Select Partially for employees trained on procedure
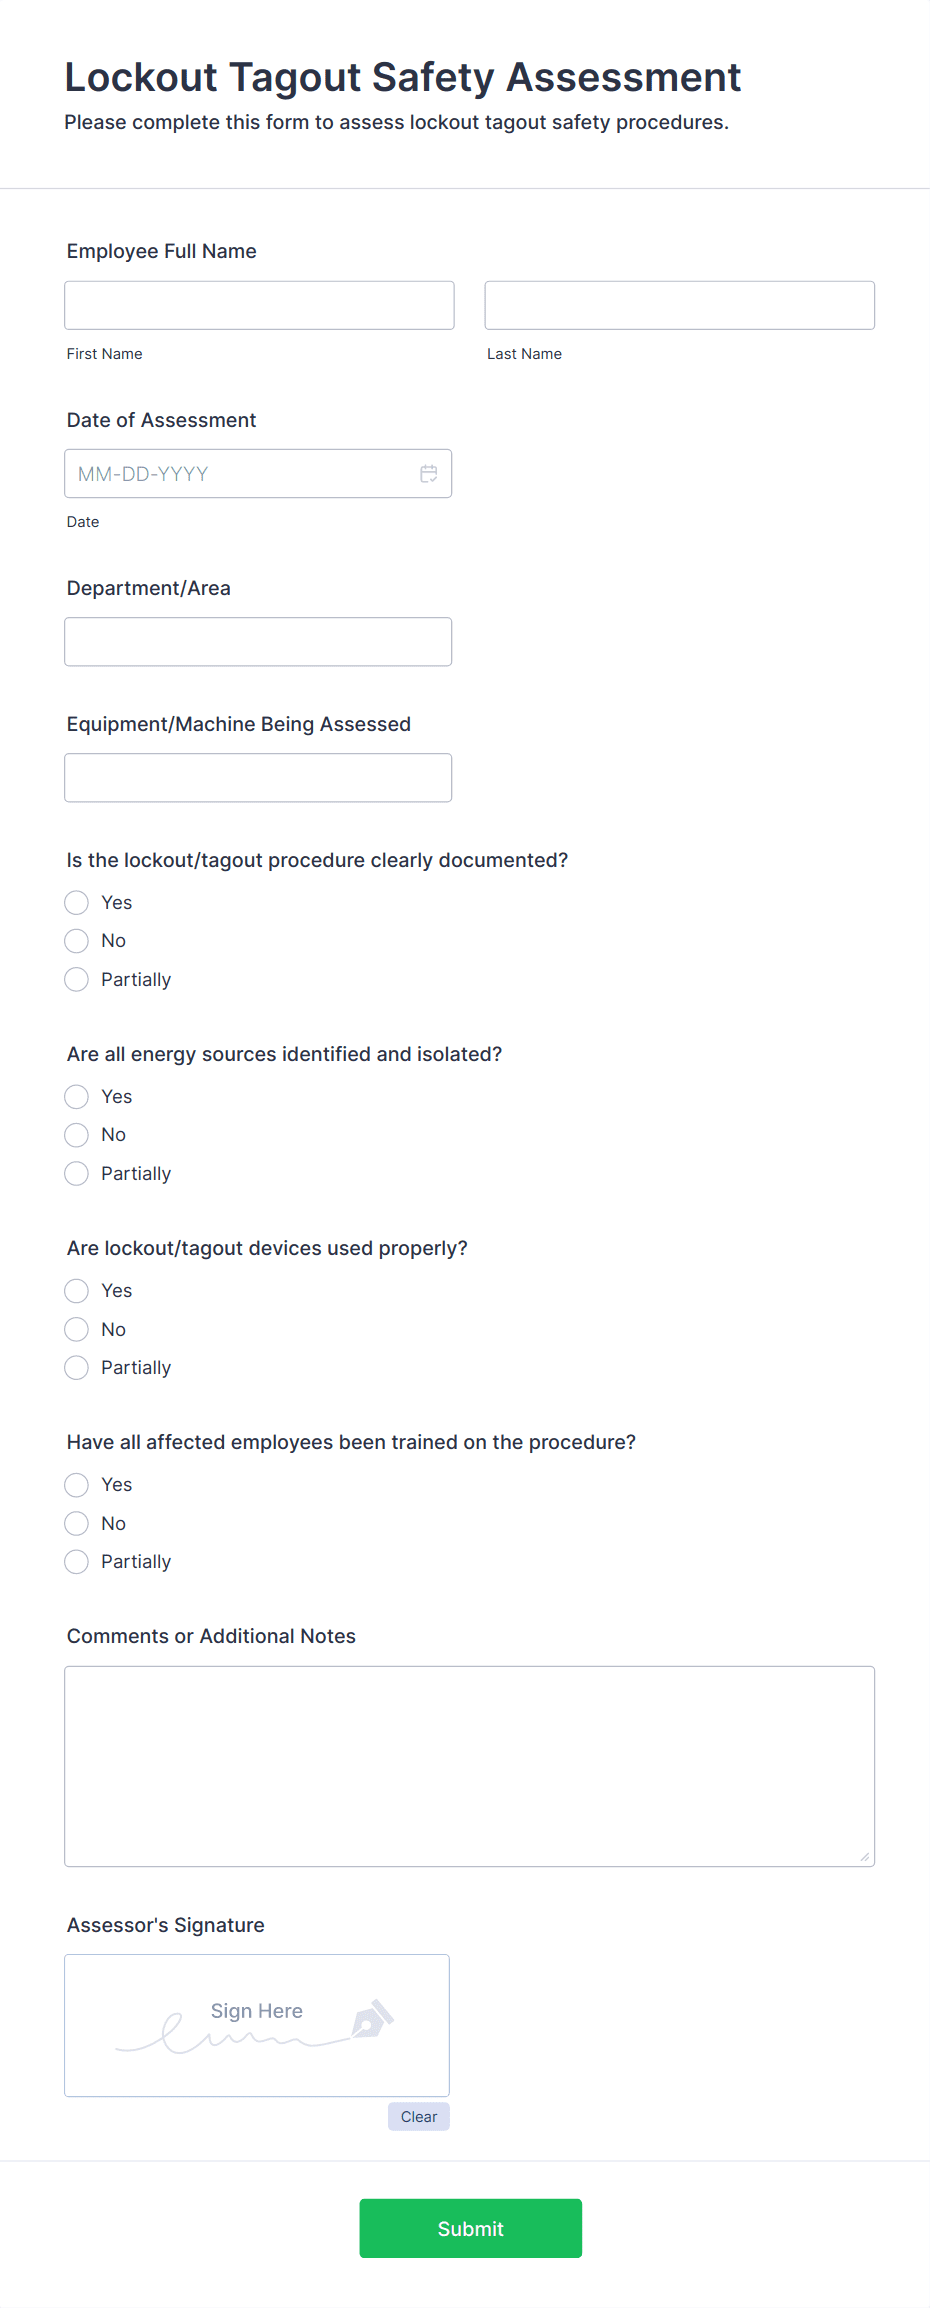The width and height of the screenshot is (930, 2308). pyautogui.click(x=76, y=1561)
